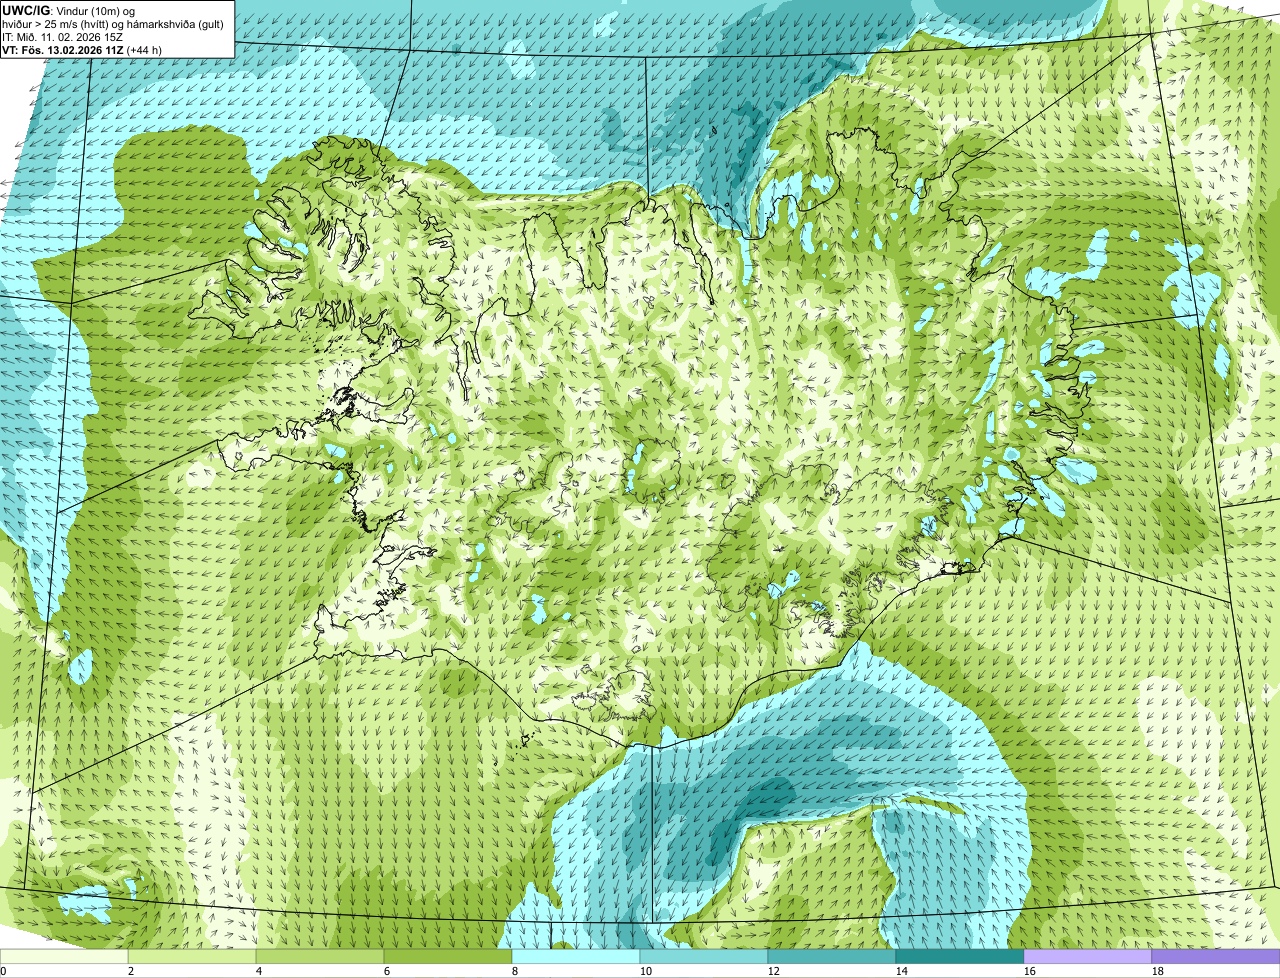
Task: Click the scale label '10'
Action: coord(646,970)
